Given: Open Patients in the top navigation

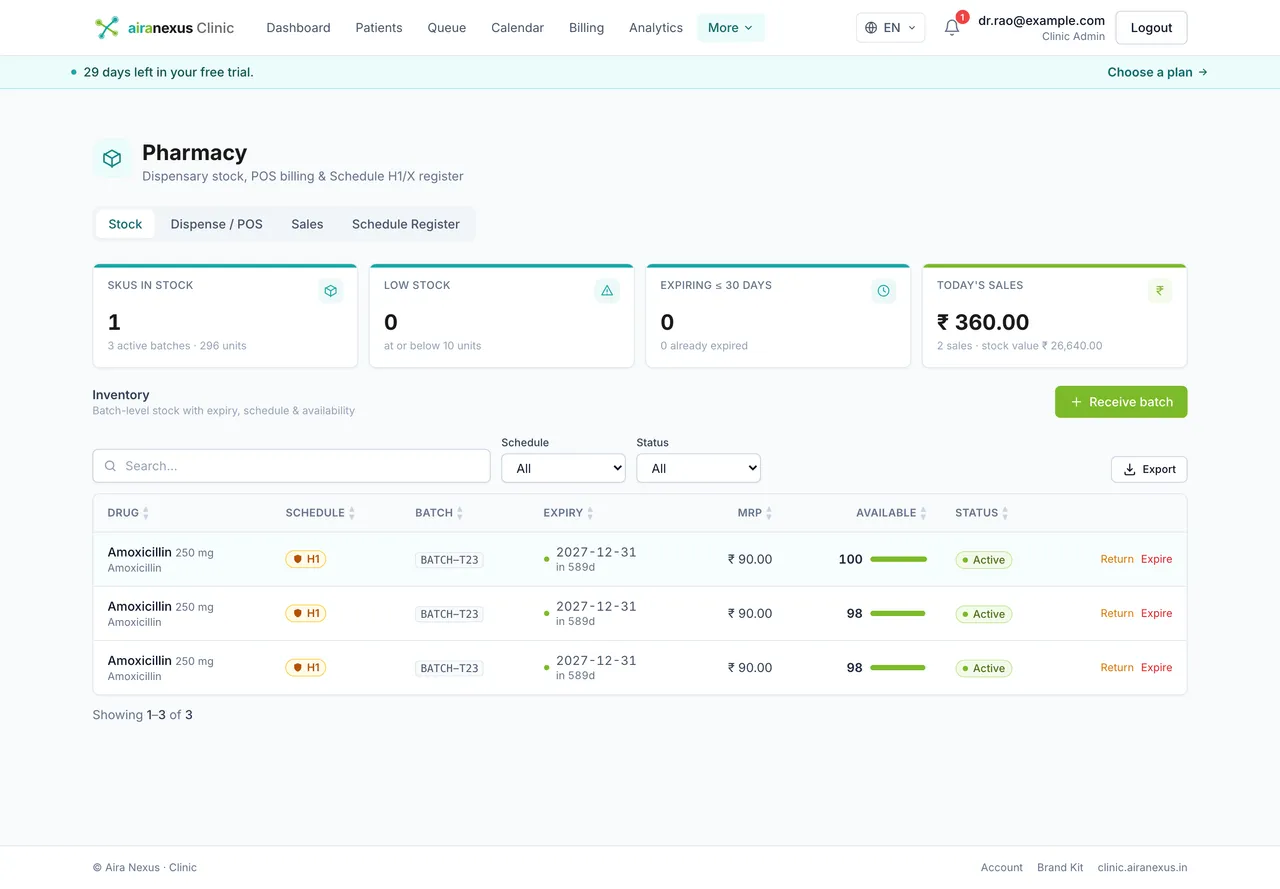Looking at the screenshot, I should click(379, 28).
